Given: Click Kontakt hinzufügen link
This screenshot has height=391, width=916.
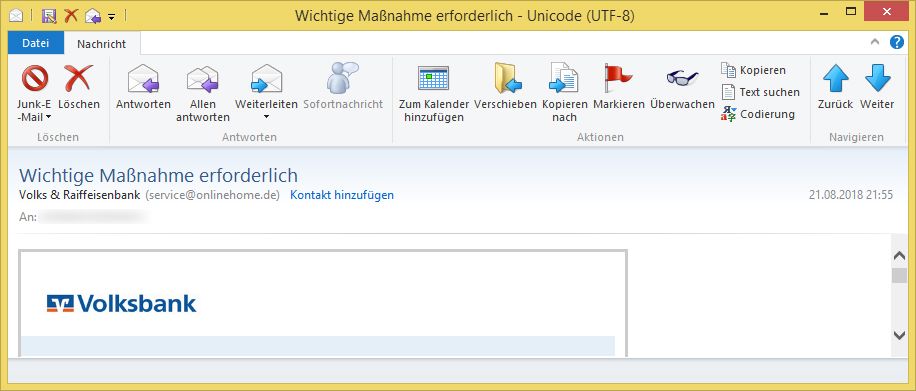Looking at the screenshot, I should (x=342, y=195).
